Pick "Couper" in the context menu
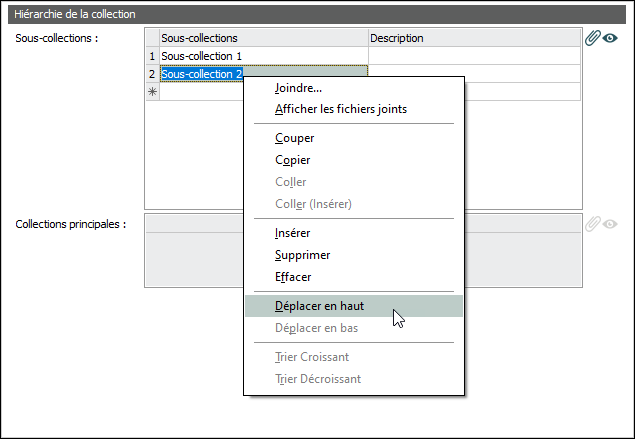This screenshot has width=635, height=439. [295, 138]
